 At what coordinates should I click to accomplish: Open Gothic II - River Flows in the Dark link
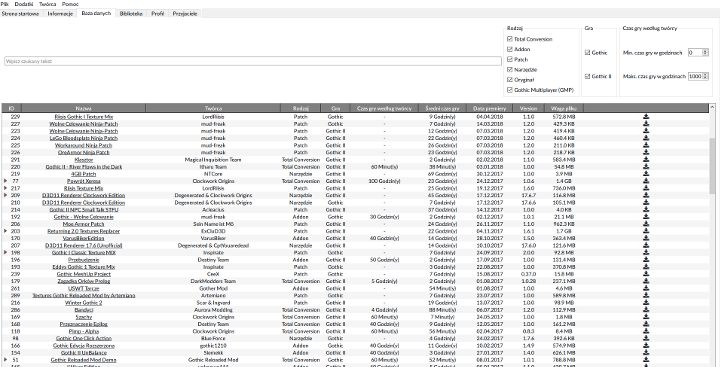point(84,167)
